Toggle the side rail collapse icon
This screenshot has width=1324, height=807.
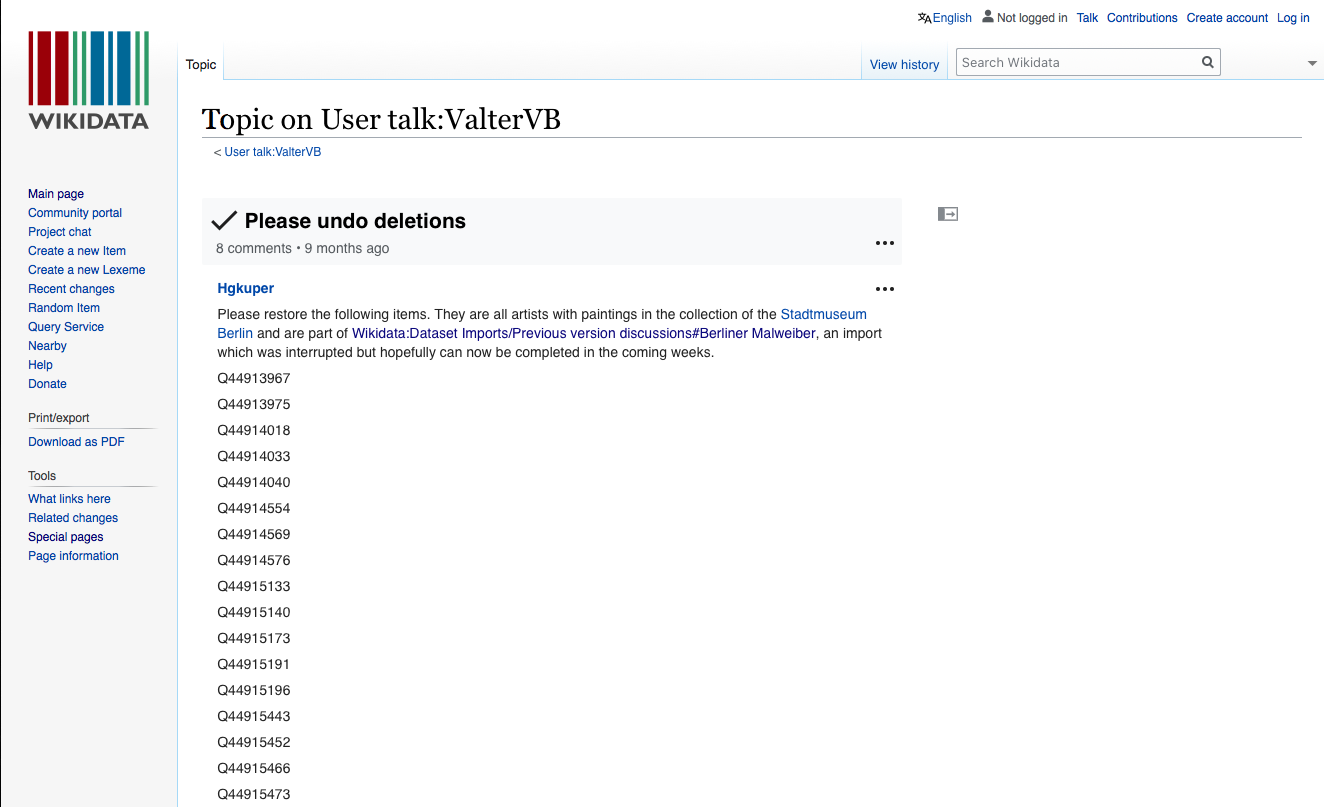[948, 213]
